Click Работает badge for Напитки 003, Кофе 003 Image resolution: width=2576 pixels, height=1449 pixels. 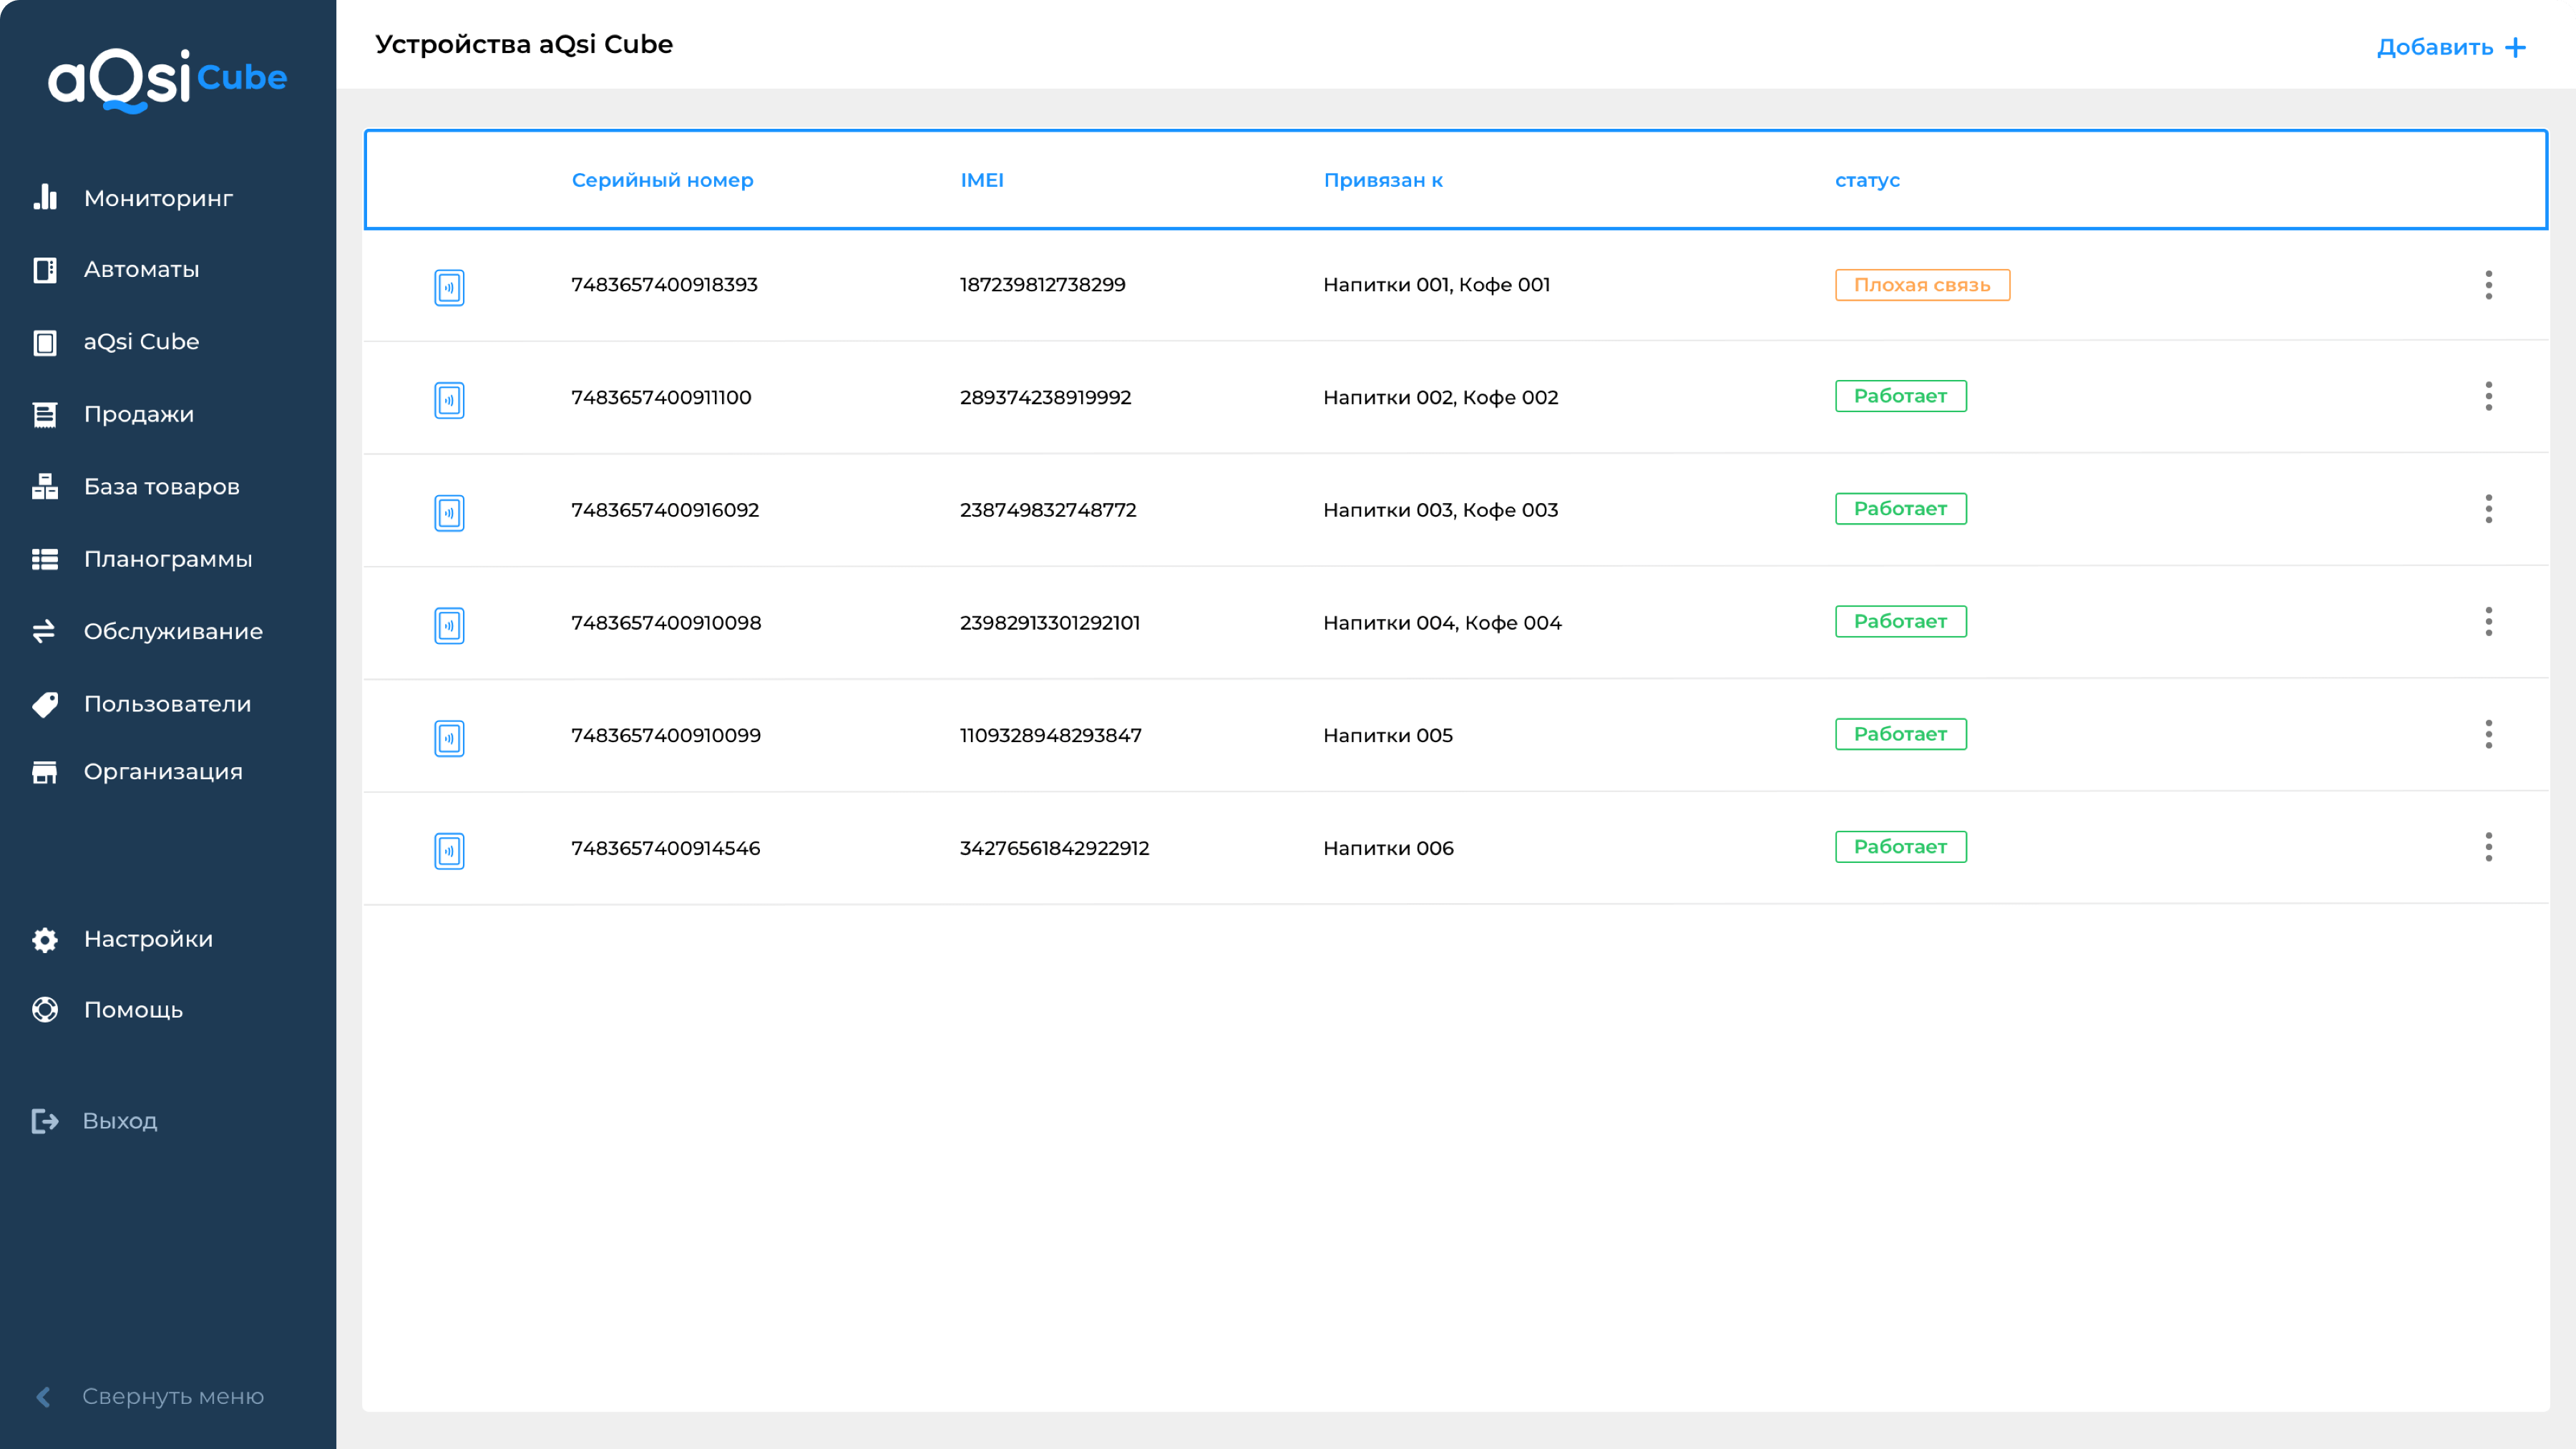coord(1900,509)
